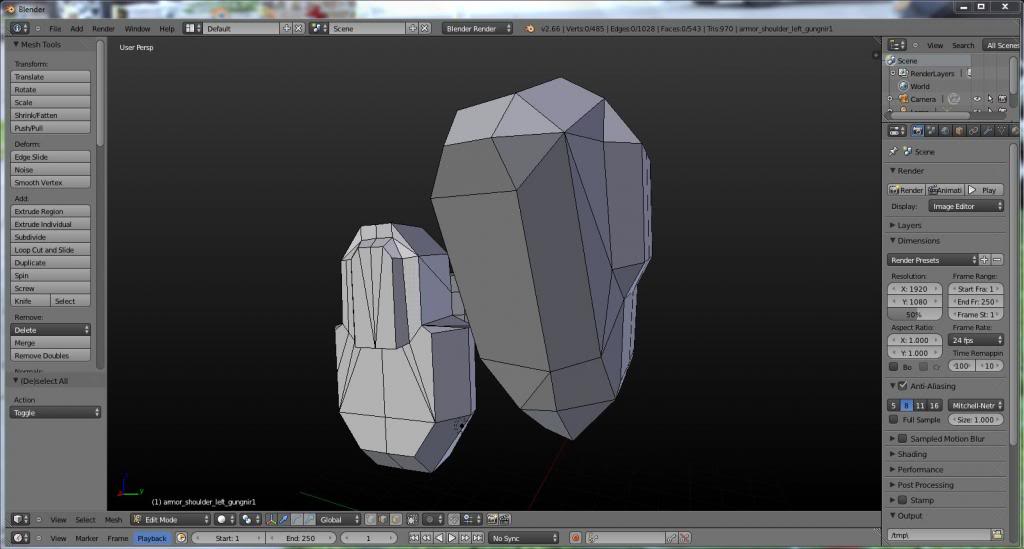The image size is (1024, 549).
Task: Enable the Stamp checkbox
Action: pos(903,500)
